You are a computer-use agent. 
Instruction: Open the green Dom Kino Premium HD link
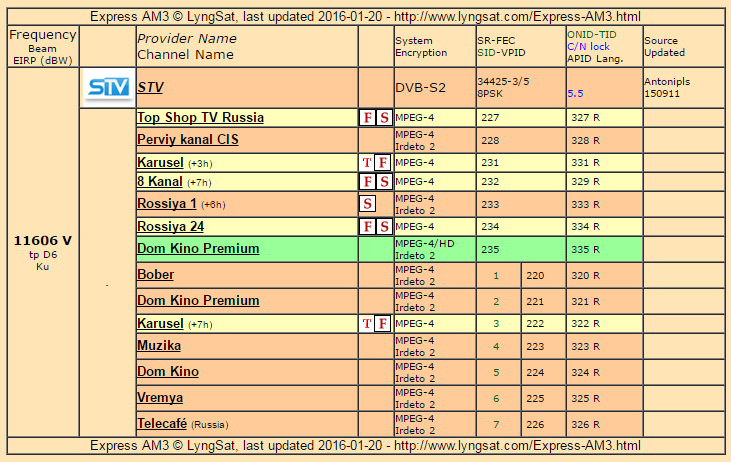[198, 248]
